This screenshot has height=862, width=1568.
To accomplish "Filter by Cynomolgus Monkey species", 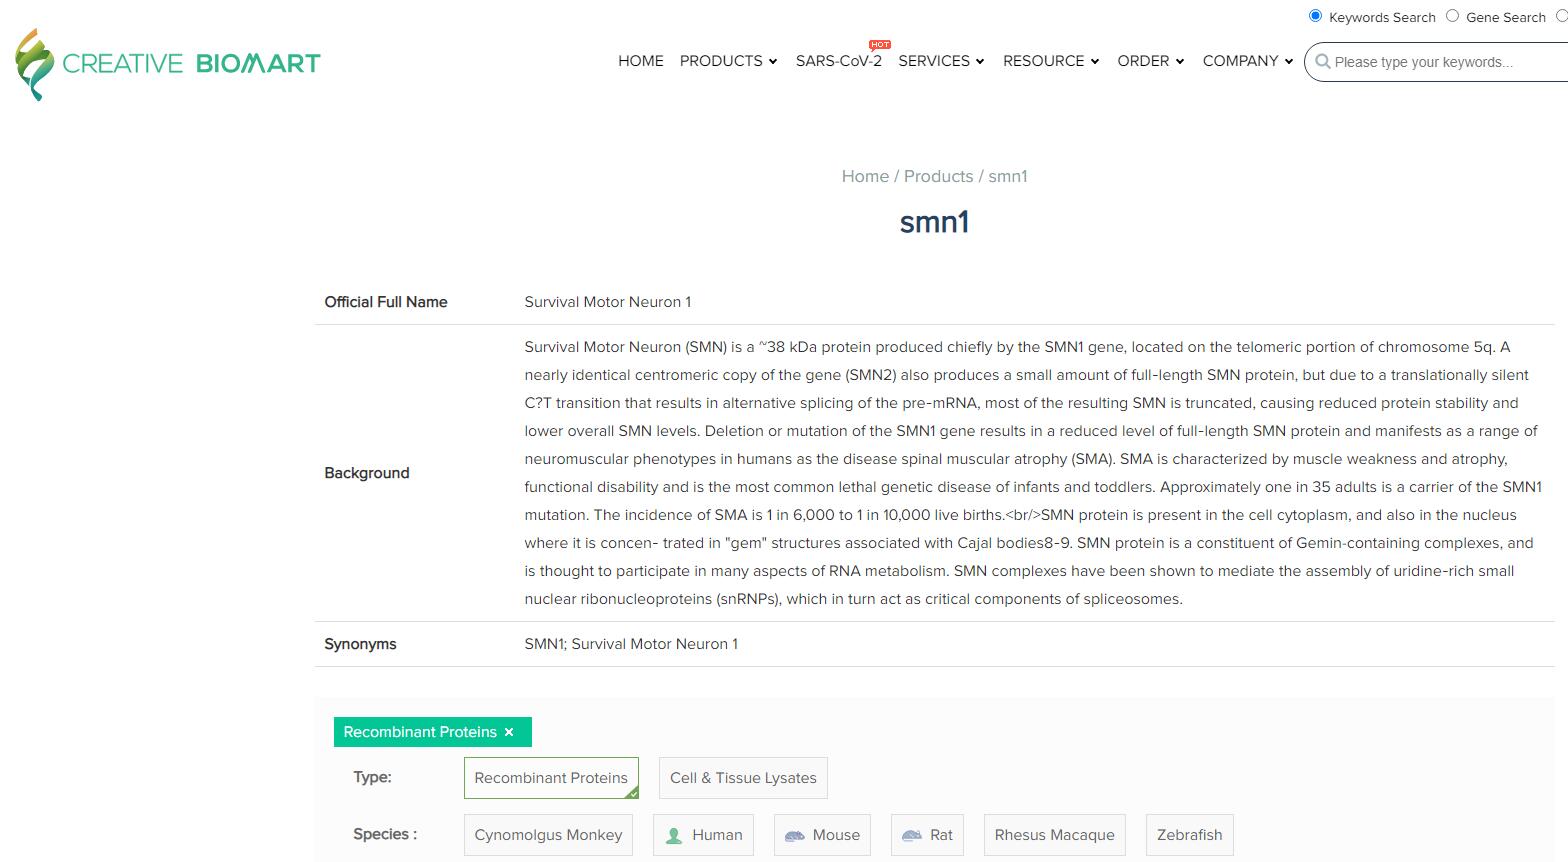I will click(x=548, y=835).
